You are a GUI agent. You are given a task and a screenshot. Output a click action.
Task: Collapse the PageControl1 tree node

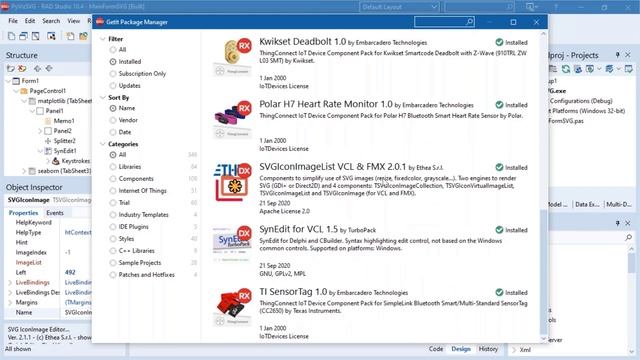[x=16, y=91]
